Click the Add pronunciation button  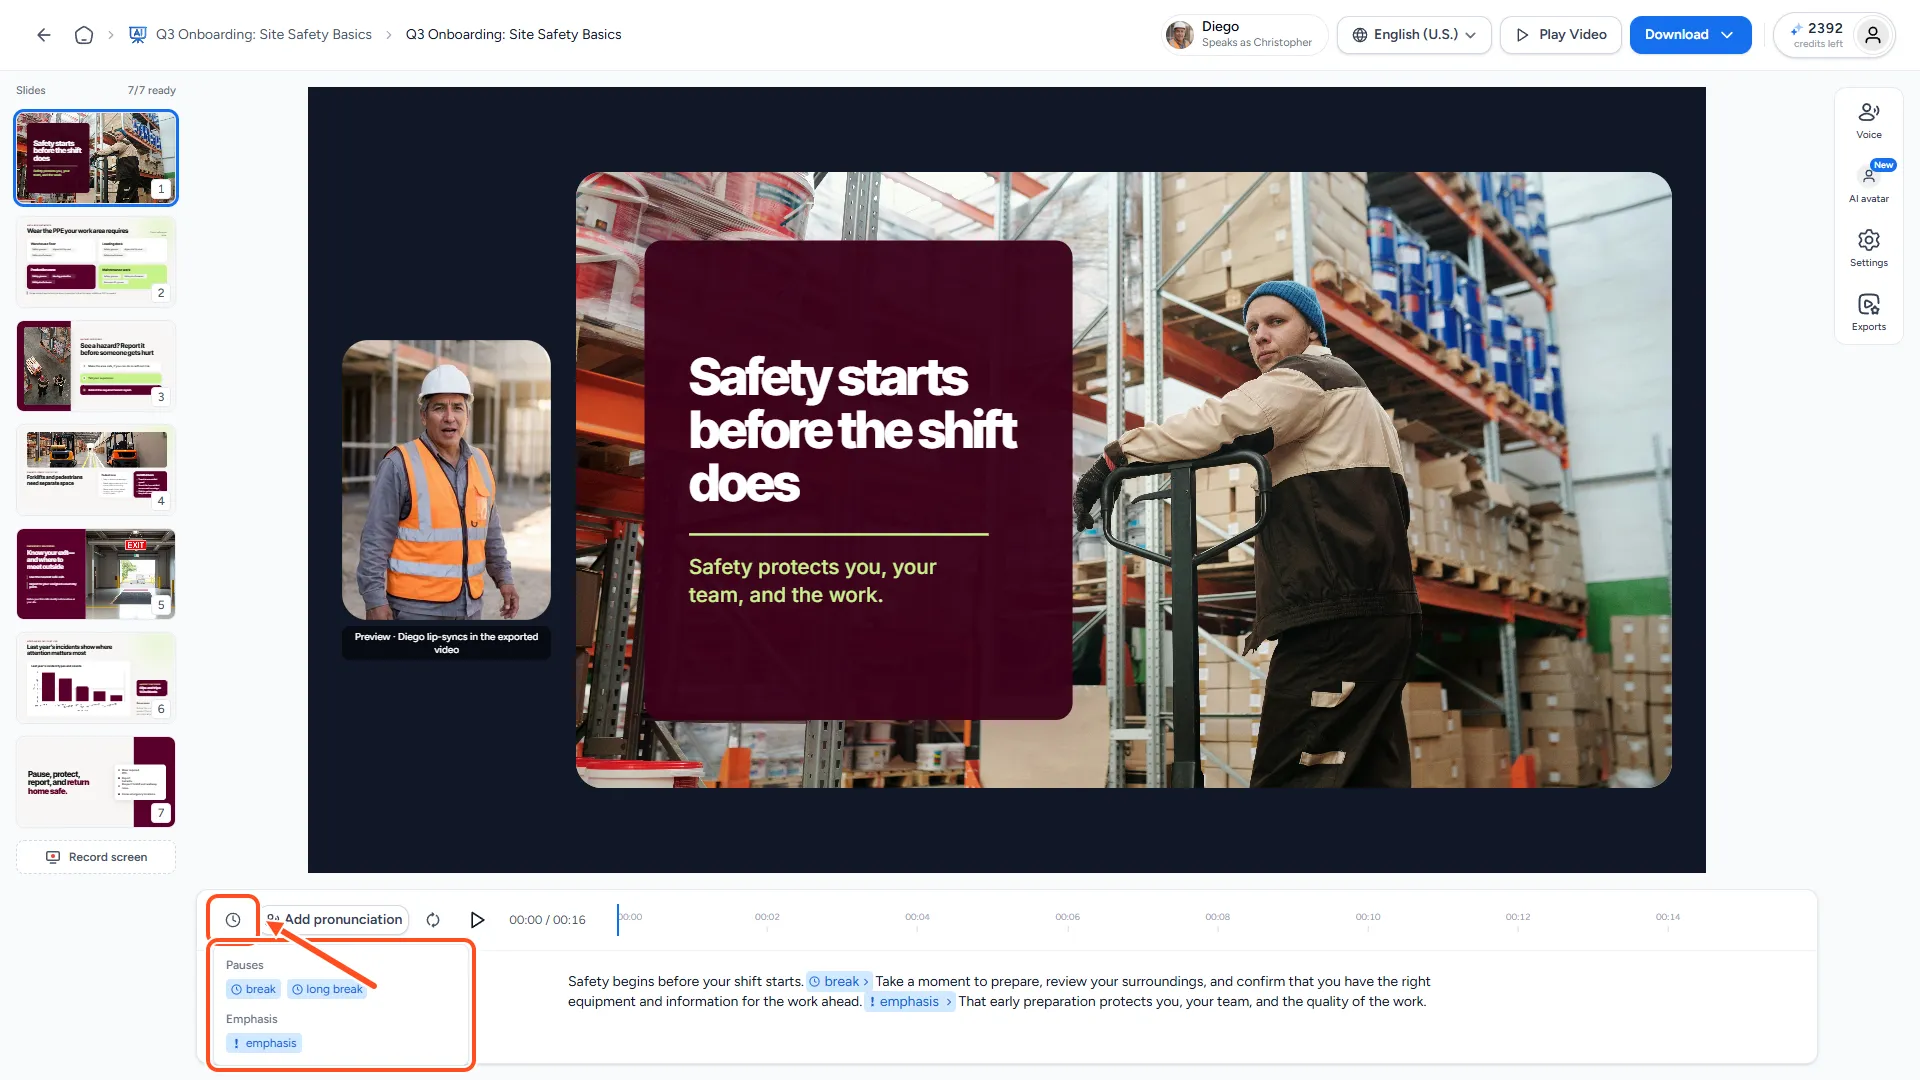[x=335, y=920]
